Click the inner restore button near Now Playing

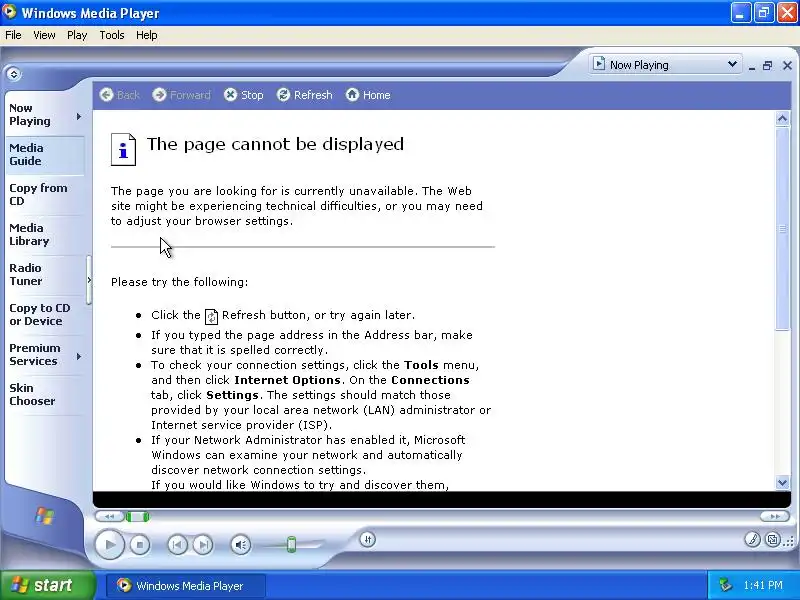coord(767,65)
